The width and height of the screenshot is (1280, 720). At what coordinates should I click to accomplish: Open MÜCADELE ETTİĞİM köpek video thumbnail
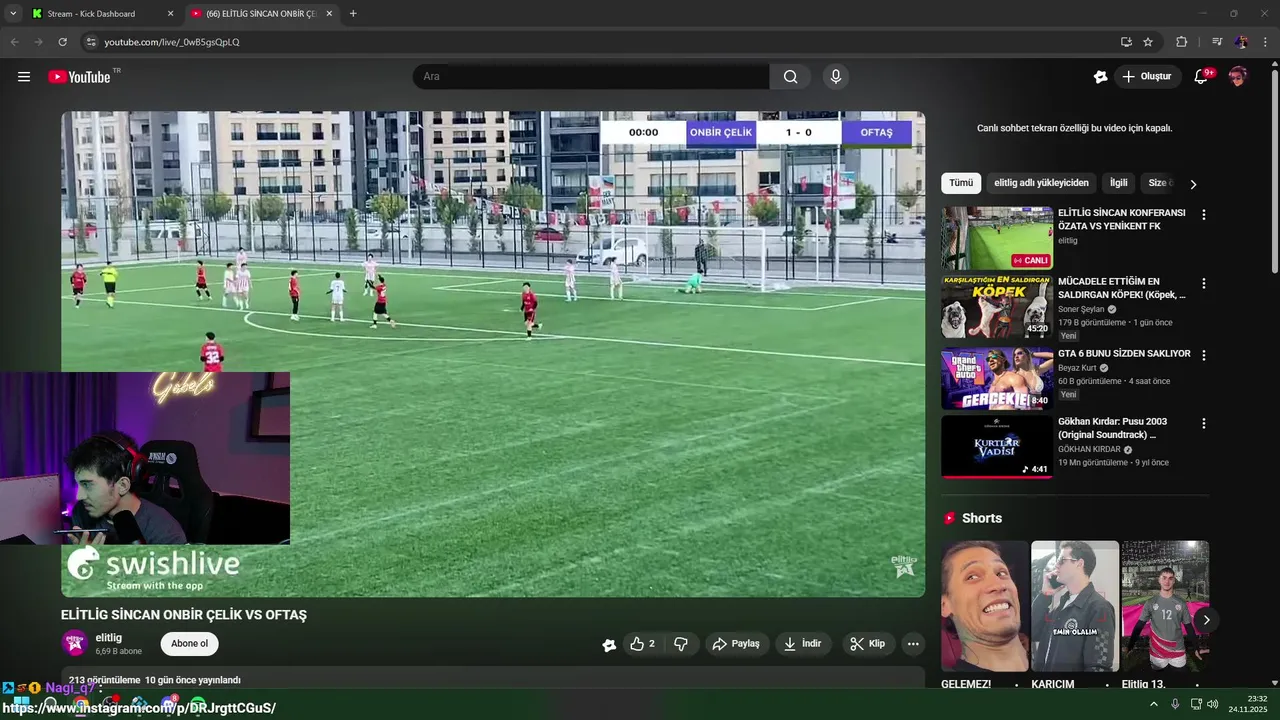[997, 307]
